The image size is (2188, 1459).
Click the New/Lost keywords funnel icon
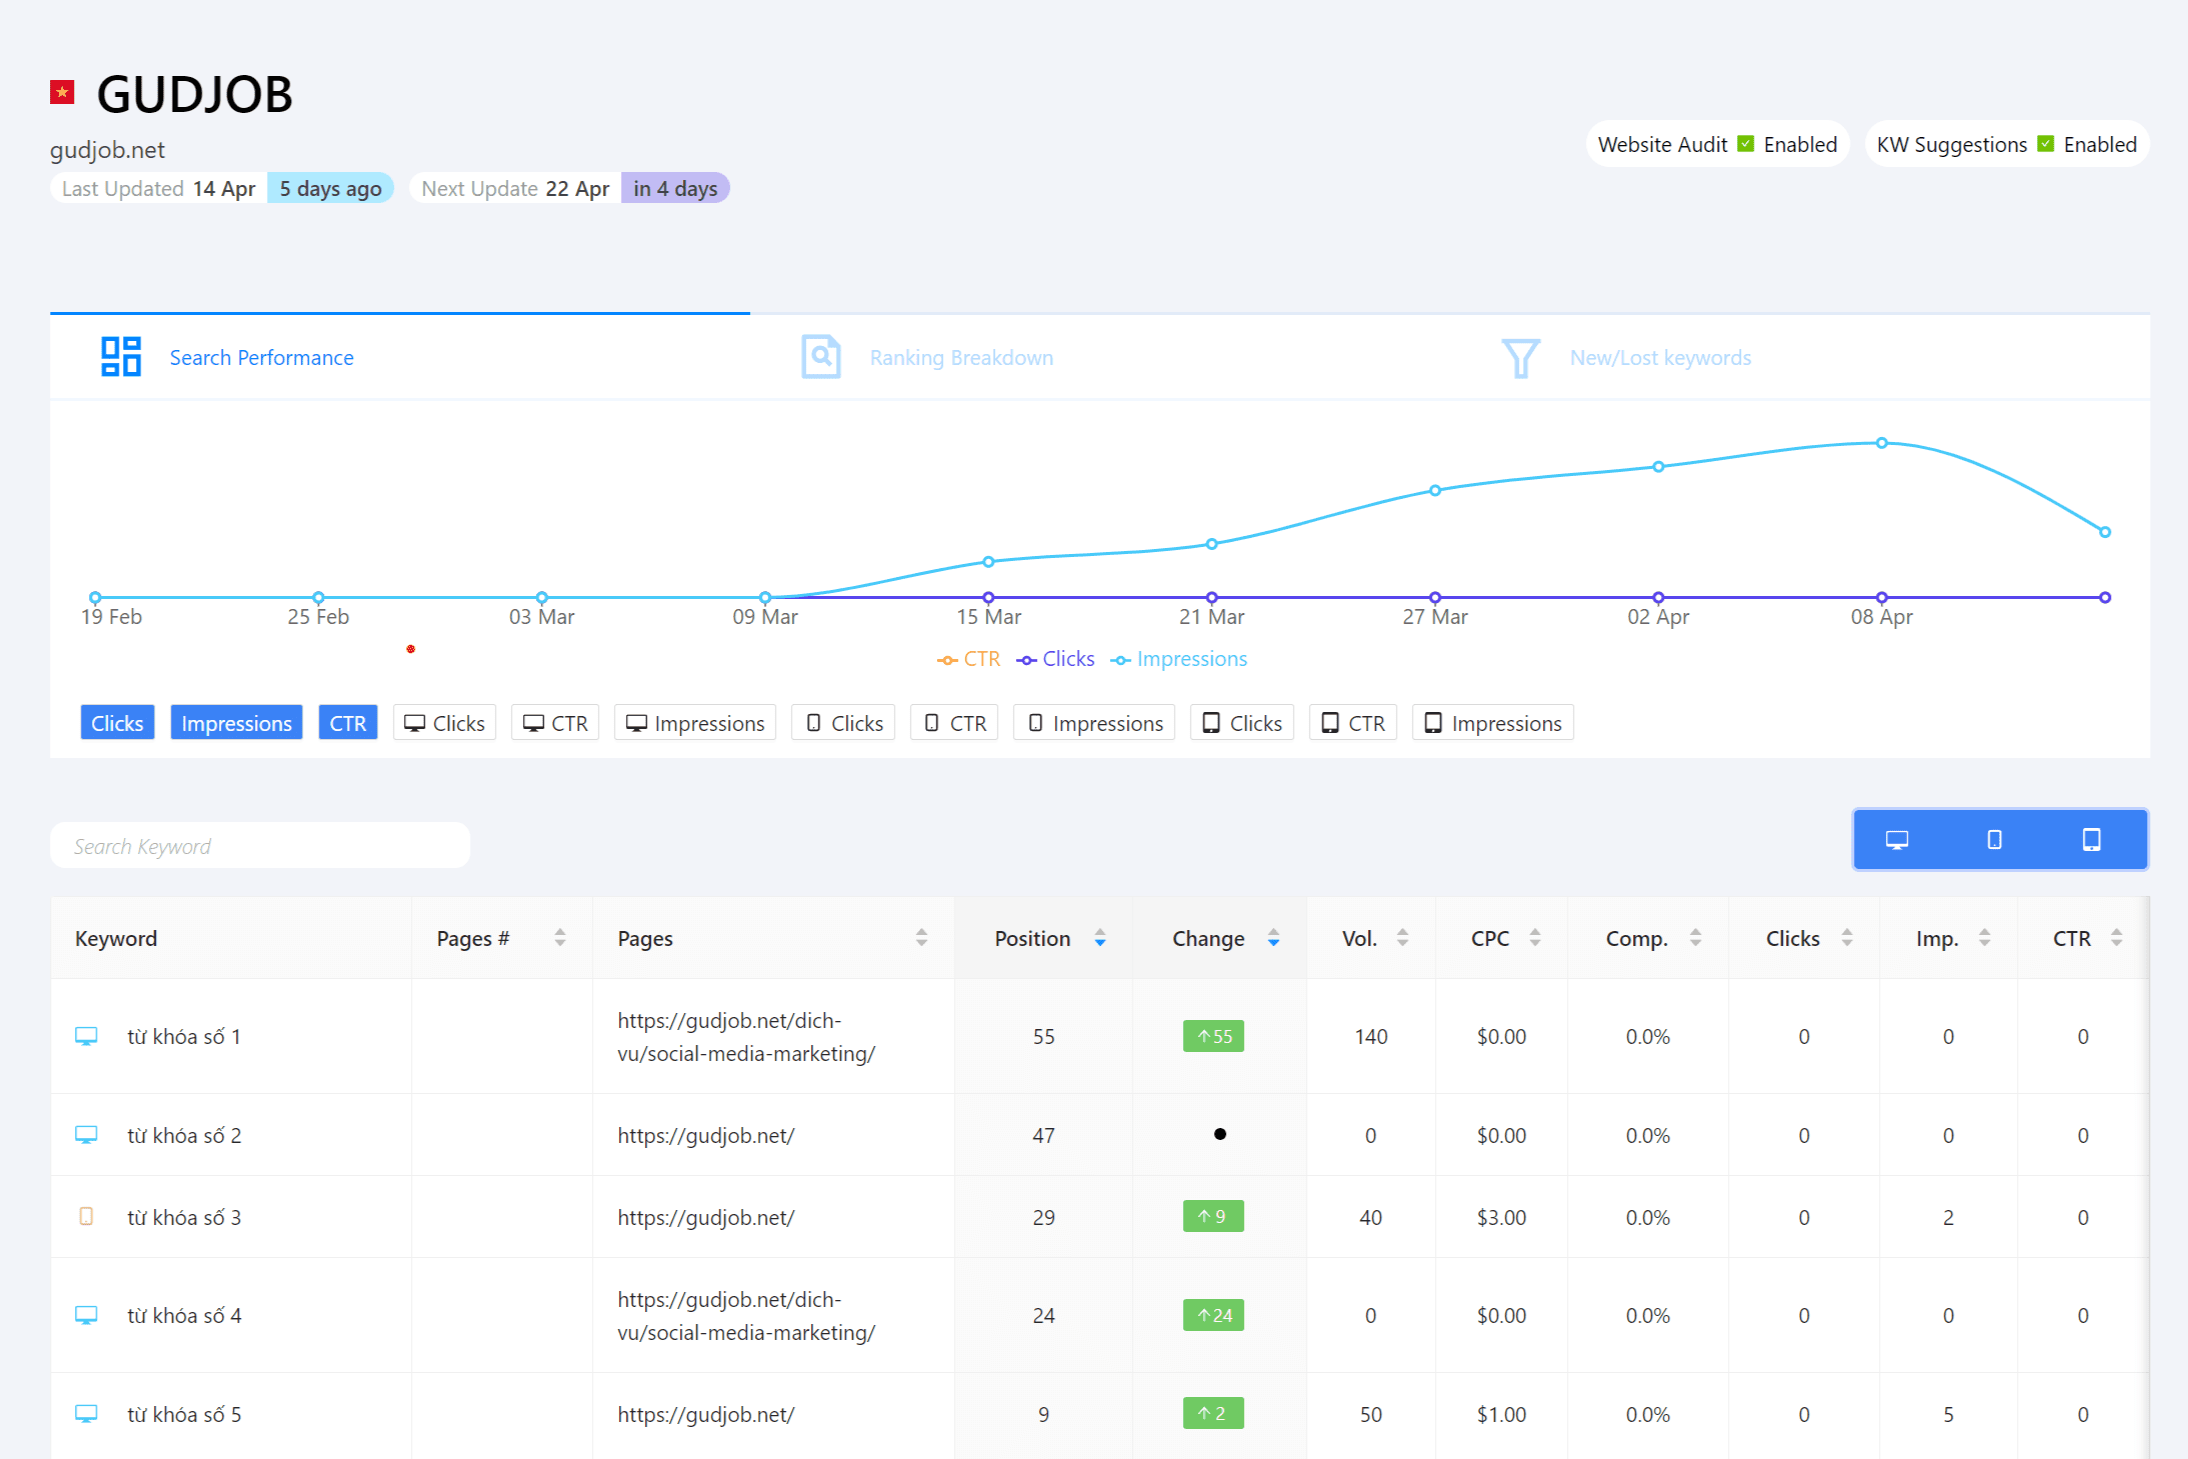pos(1521,358)
